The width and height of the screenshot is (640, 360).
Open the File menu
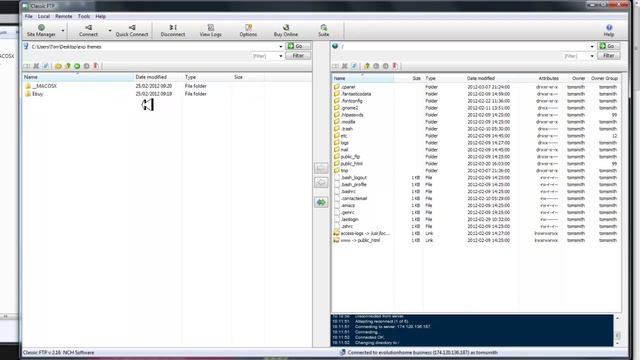(x=29, y=16)
